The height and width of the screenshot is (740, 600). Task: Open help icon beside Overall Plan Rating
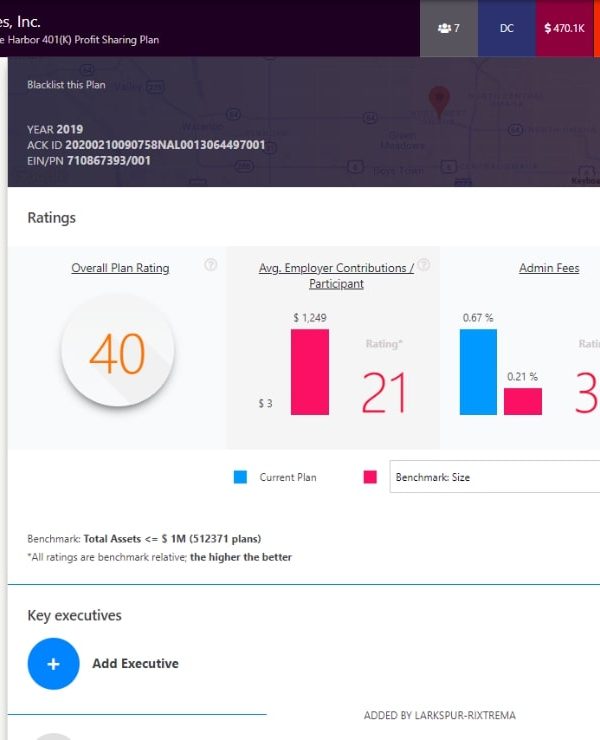[x=210, y=265]
